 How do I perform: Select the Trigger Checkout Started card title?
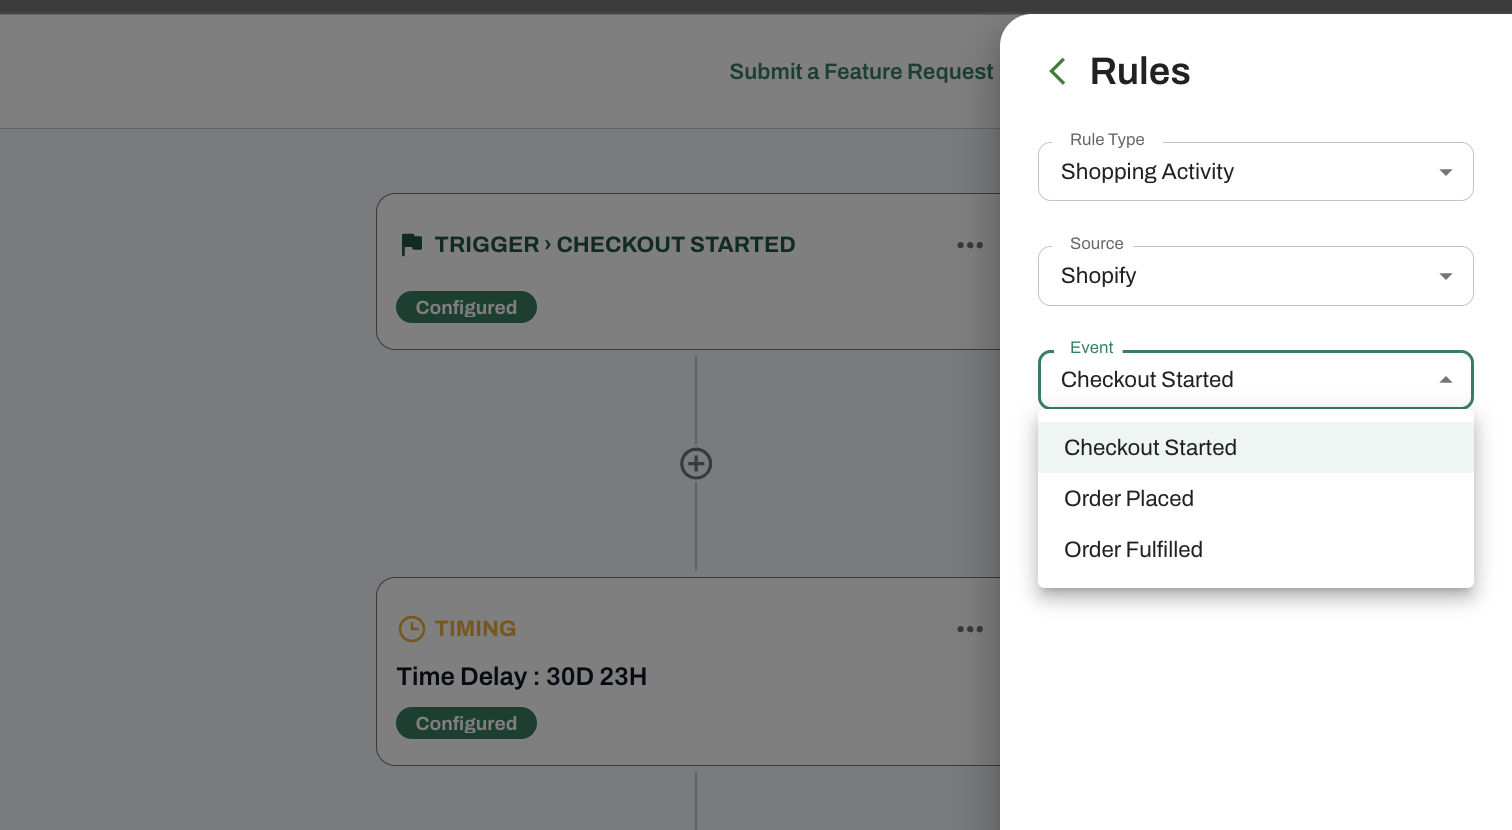point(615,245)
